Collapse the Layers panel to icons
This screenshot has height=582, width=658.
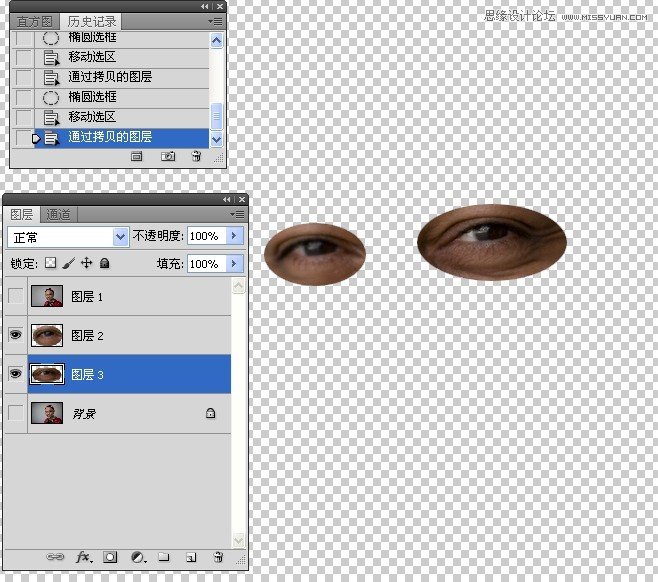click(x=227, y=199)
